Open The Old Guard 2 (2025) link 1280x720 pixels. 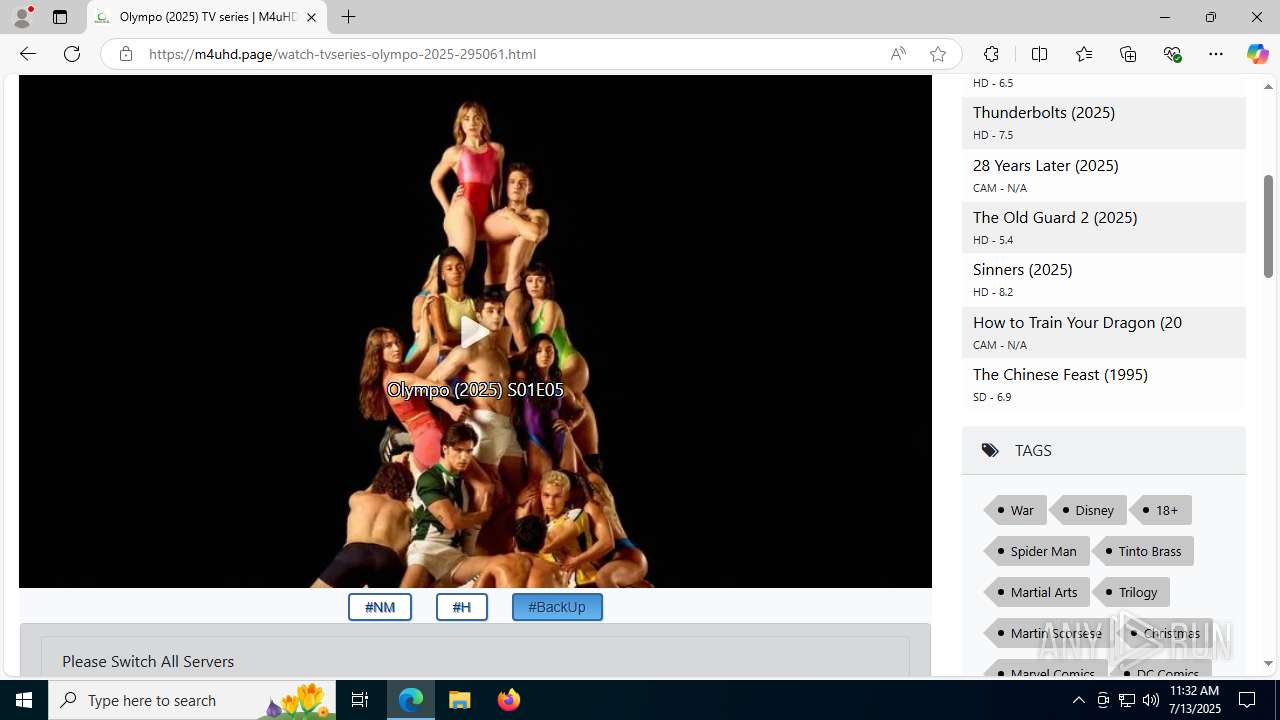coord(1055,217)
